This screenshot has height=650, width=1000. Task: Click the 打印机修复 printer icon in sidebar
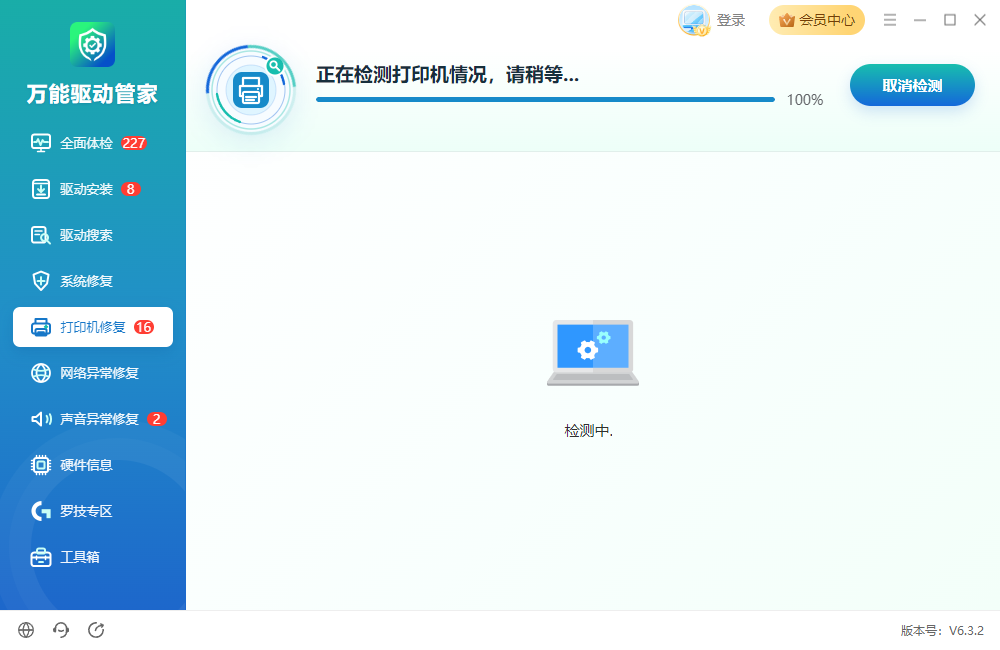pyautogui.click(x=41, y=327)
